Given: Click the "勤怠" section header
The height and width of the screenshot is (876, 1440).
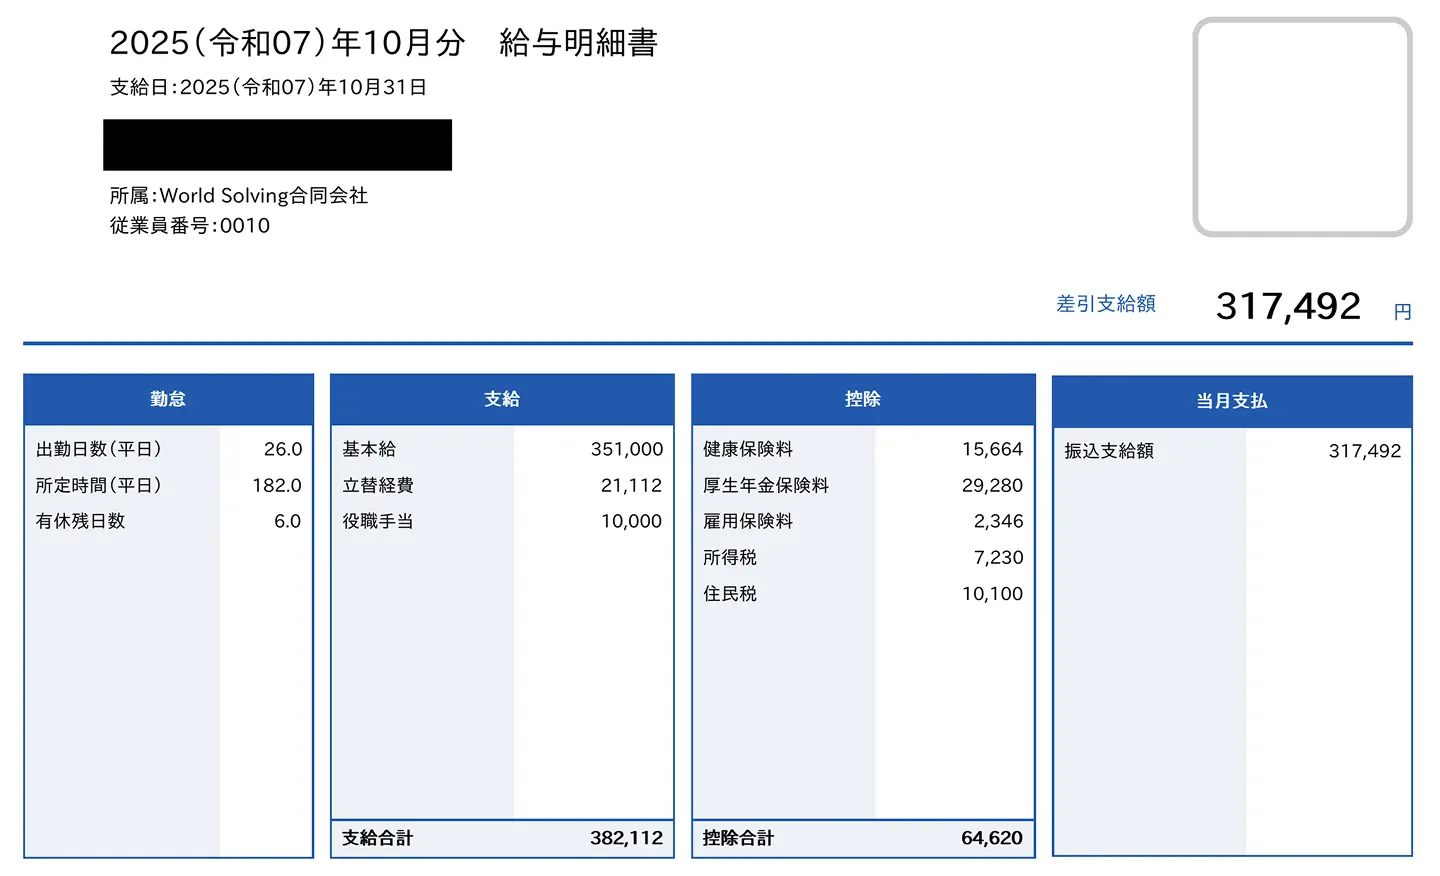Looking at the screenshot, I should coord(168,399).
